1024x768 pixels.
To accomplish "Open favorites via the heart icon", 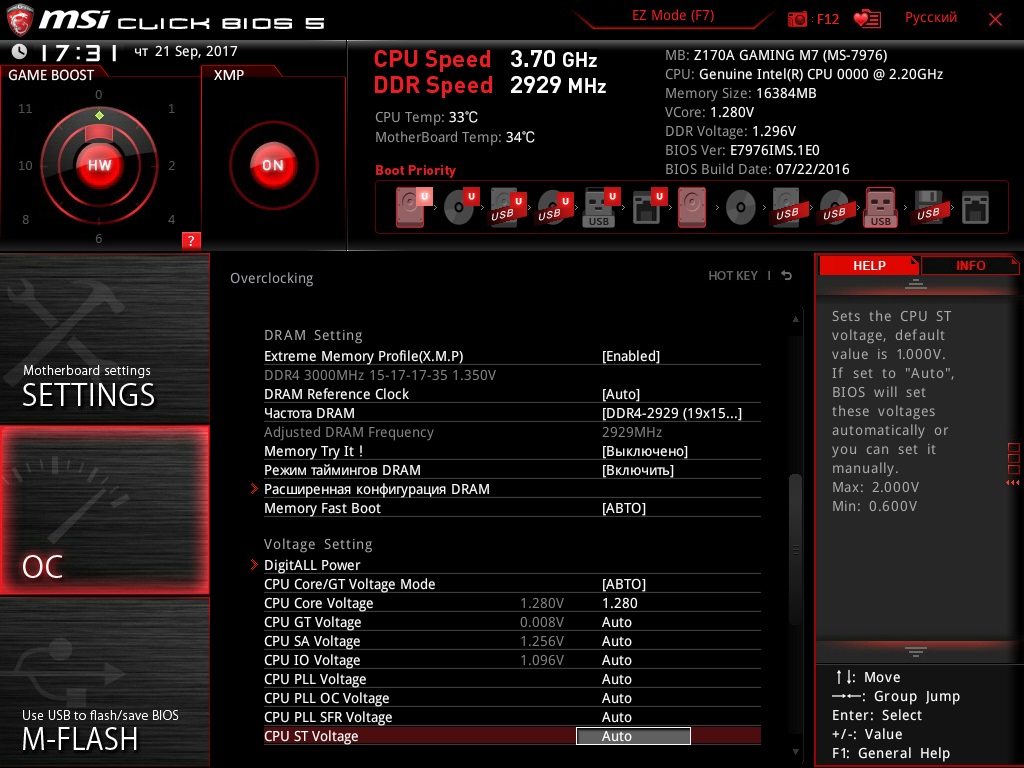I will tap(867, 19).
